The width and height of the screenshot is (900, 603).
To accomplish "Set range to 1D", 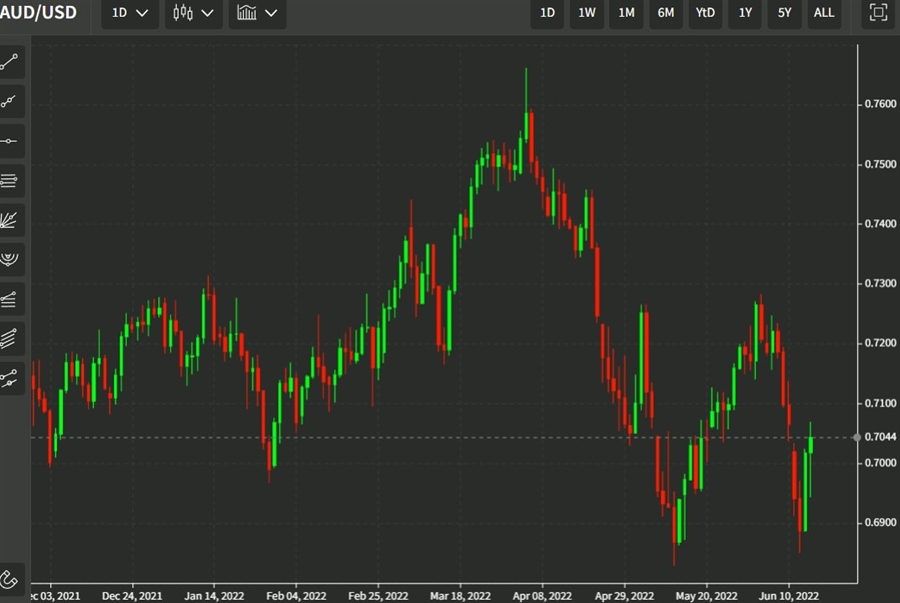I will (547, 13).
